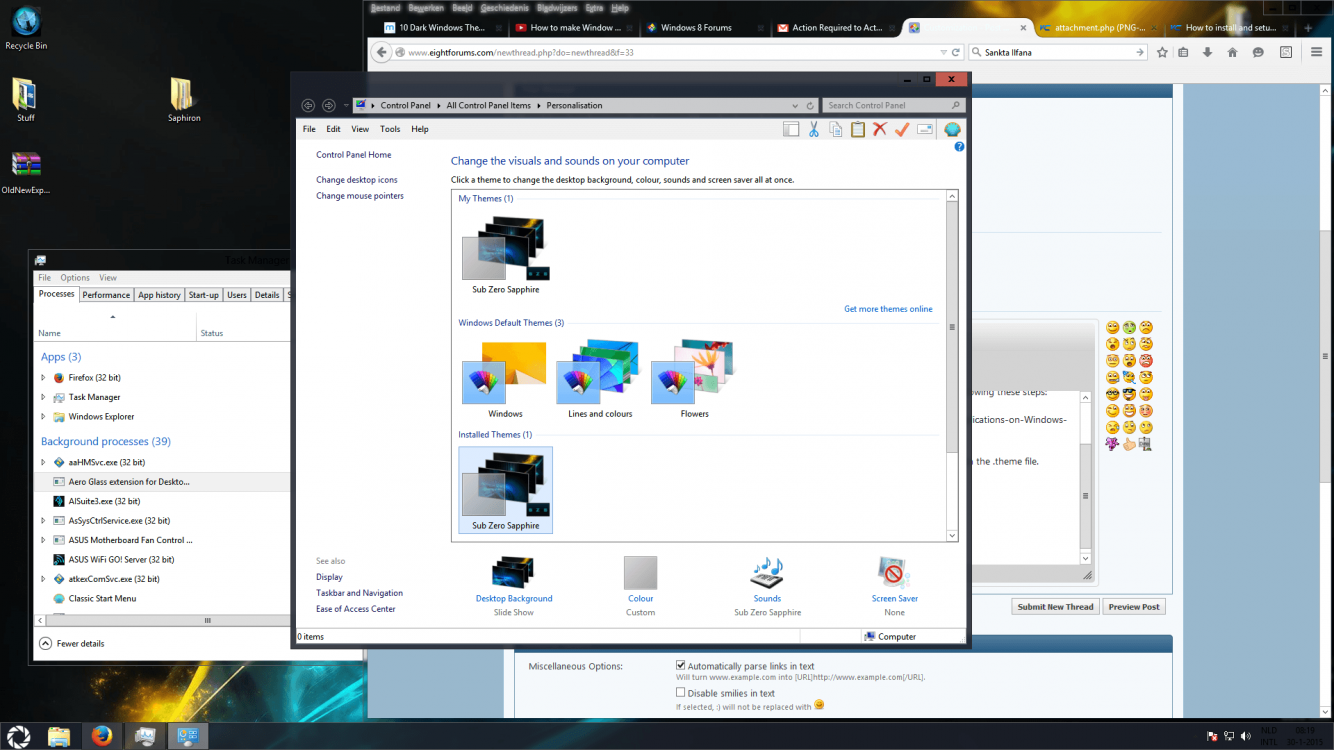Click Preview Post button
The width and height of the screenshot is (1334, 750).
(1134, 607)
